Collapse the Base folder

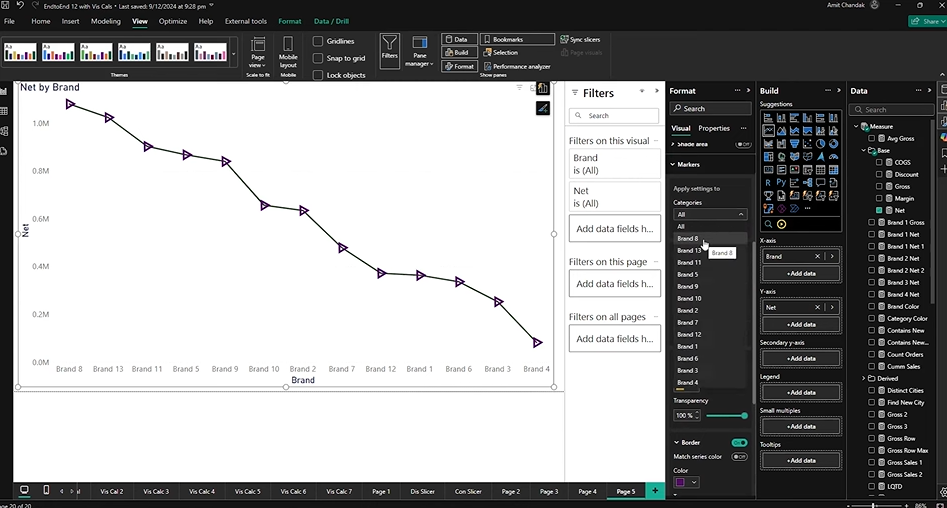[864, 150]
